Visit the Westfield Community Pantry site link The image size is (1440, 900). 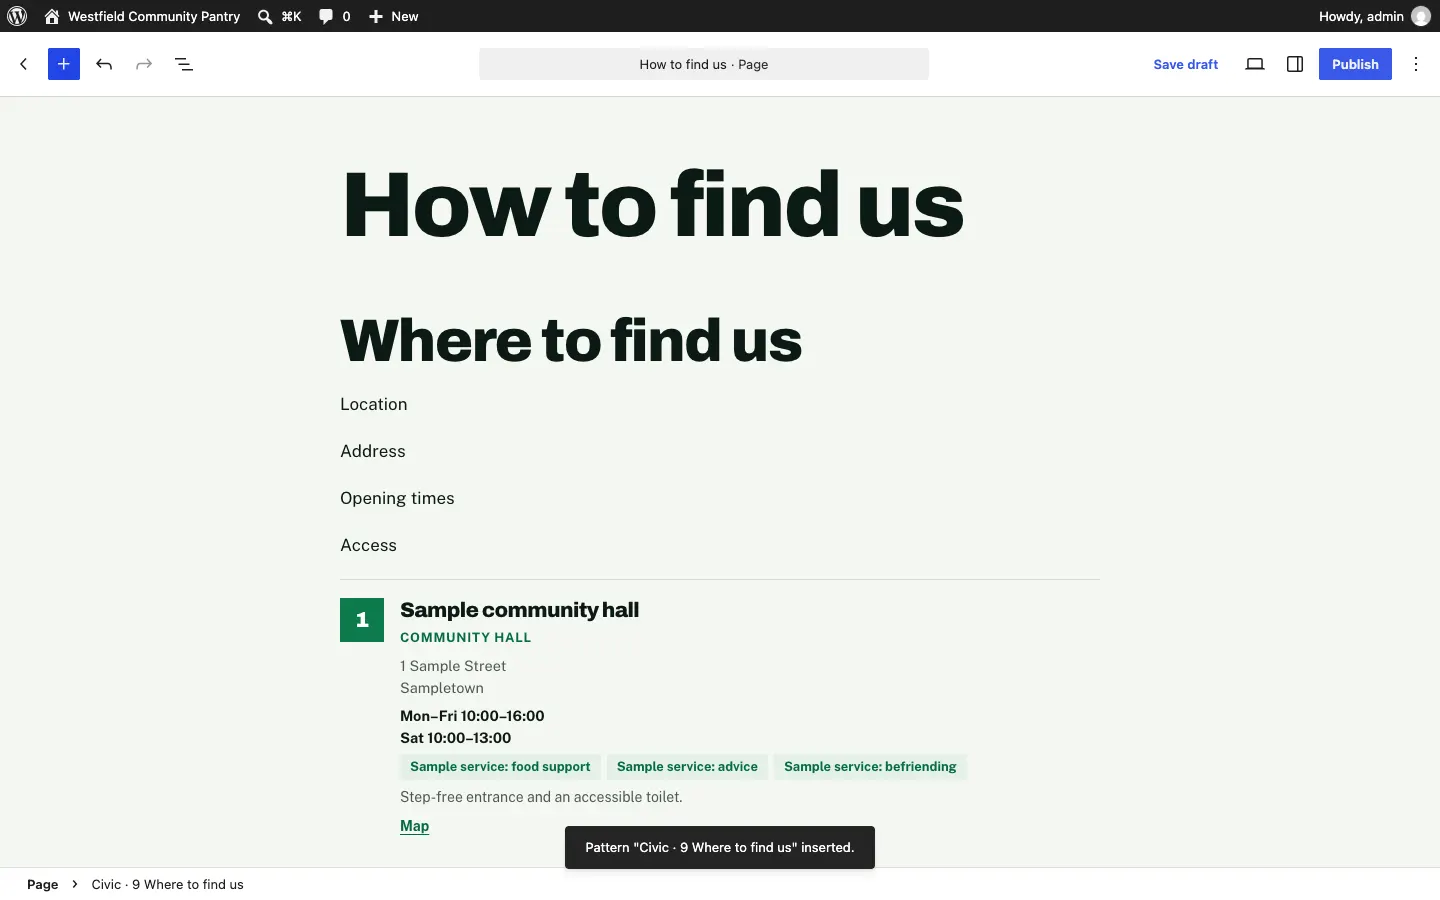pyautogui.click(x=142, y=16)
